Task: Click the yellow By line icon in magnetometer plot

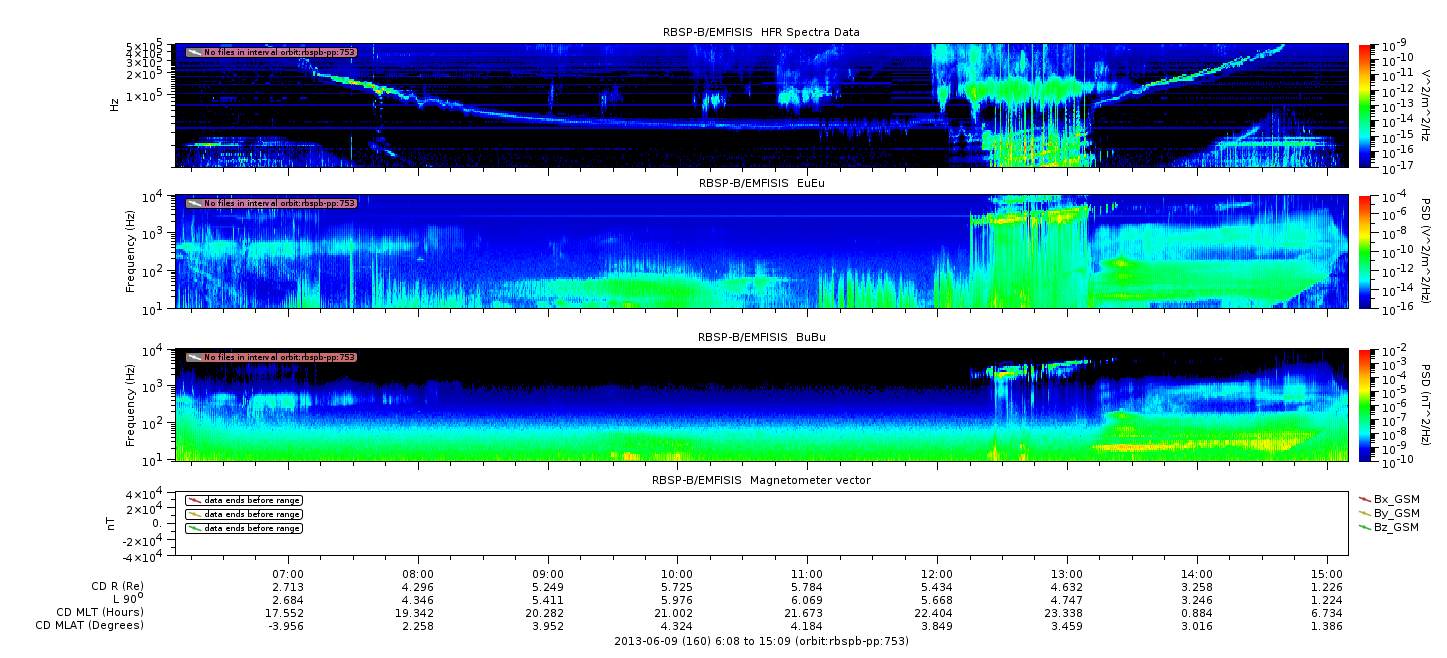Action: point(194,514)
